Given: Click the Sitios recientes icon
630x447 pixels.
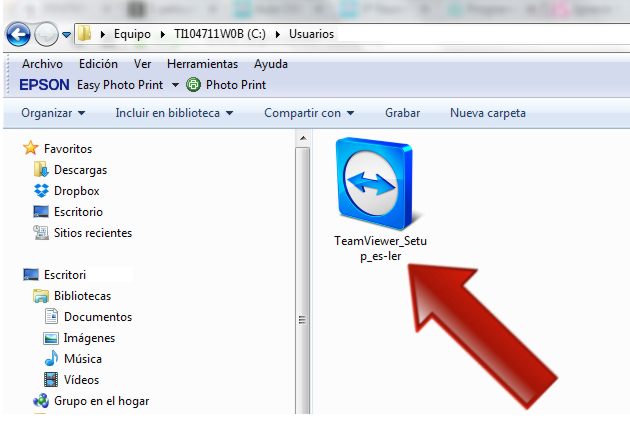Looking at the screenshot, I should (x=41, y=233).
